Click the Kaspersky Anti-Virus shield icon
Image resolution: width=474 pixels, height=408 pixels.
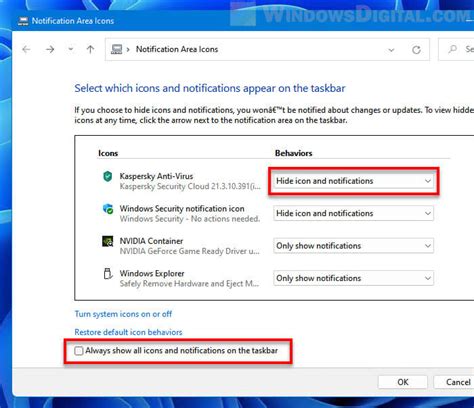(107, 176)
